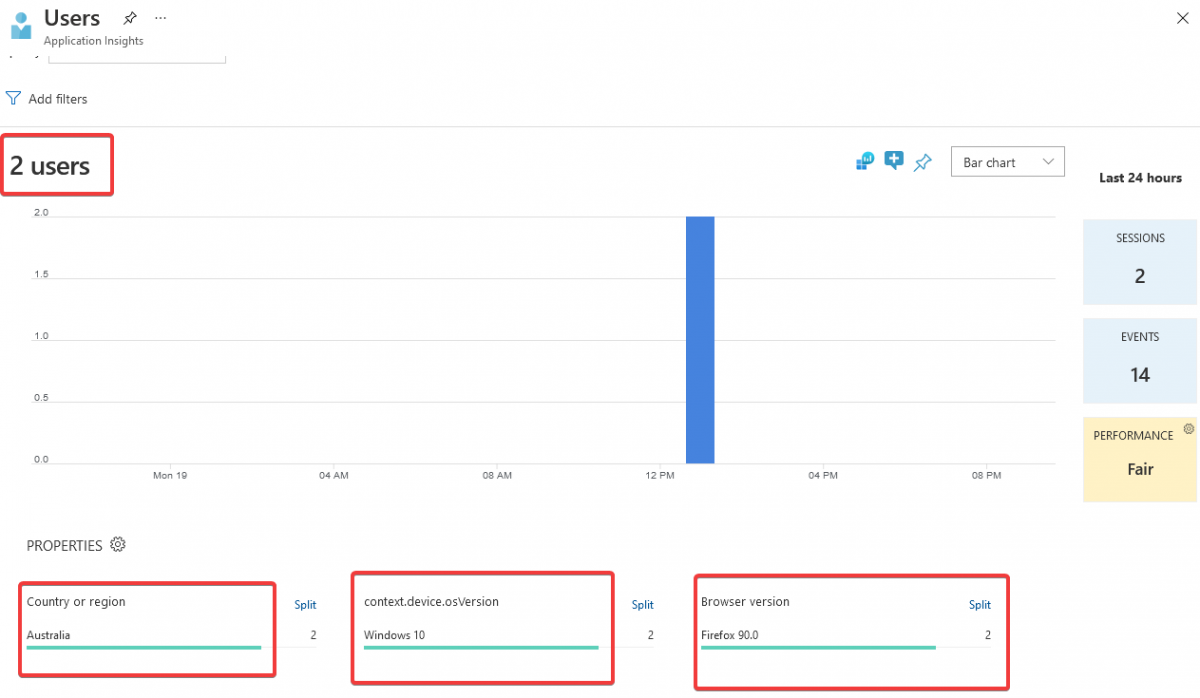Select the EVENTS summary tile
This screenshot has height=698, width=1200.
click(1139, 360)
